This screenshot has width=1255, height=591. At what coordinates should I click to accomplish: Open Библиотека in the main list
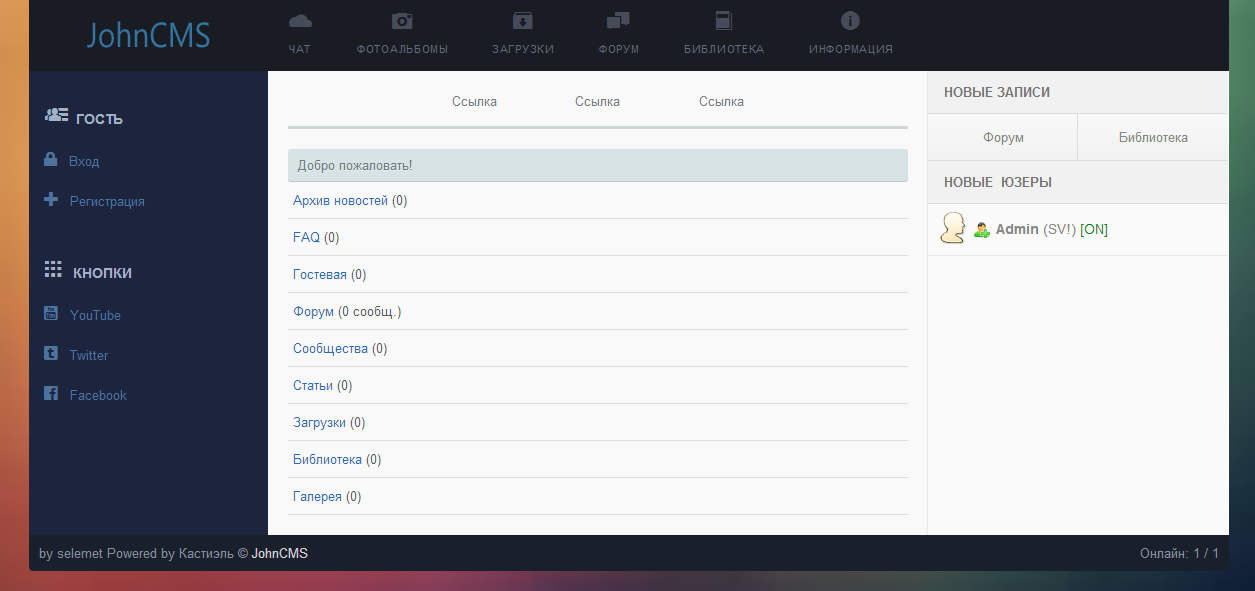(x=327, y=459)
